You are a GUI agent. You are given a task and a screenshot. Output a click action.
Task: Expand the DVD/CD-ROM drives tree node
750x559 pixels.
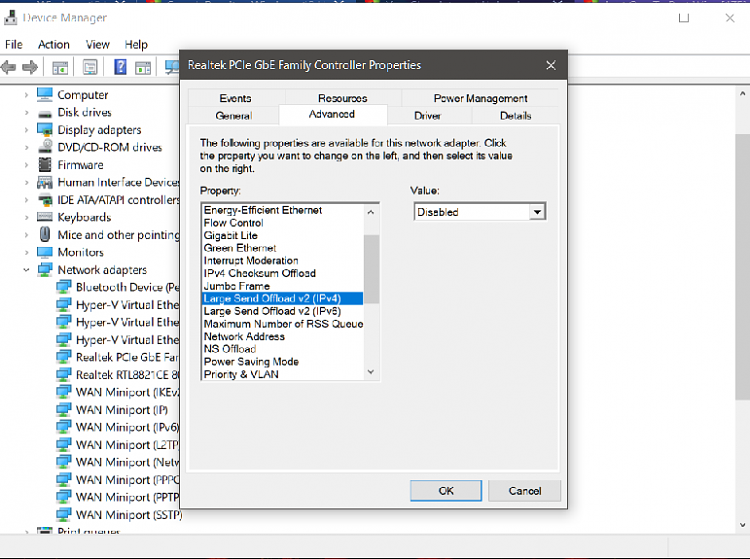coord(26,148)
